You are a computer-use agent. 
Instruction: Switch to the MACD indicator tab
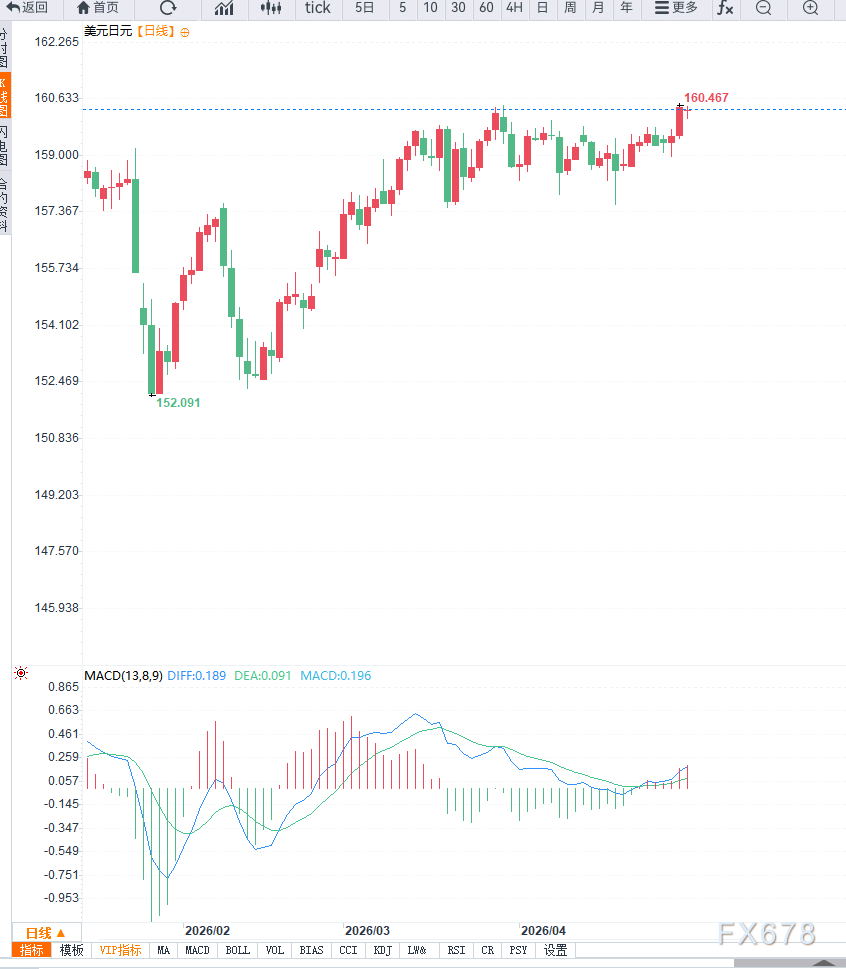click(x=200, y=950)
